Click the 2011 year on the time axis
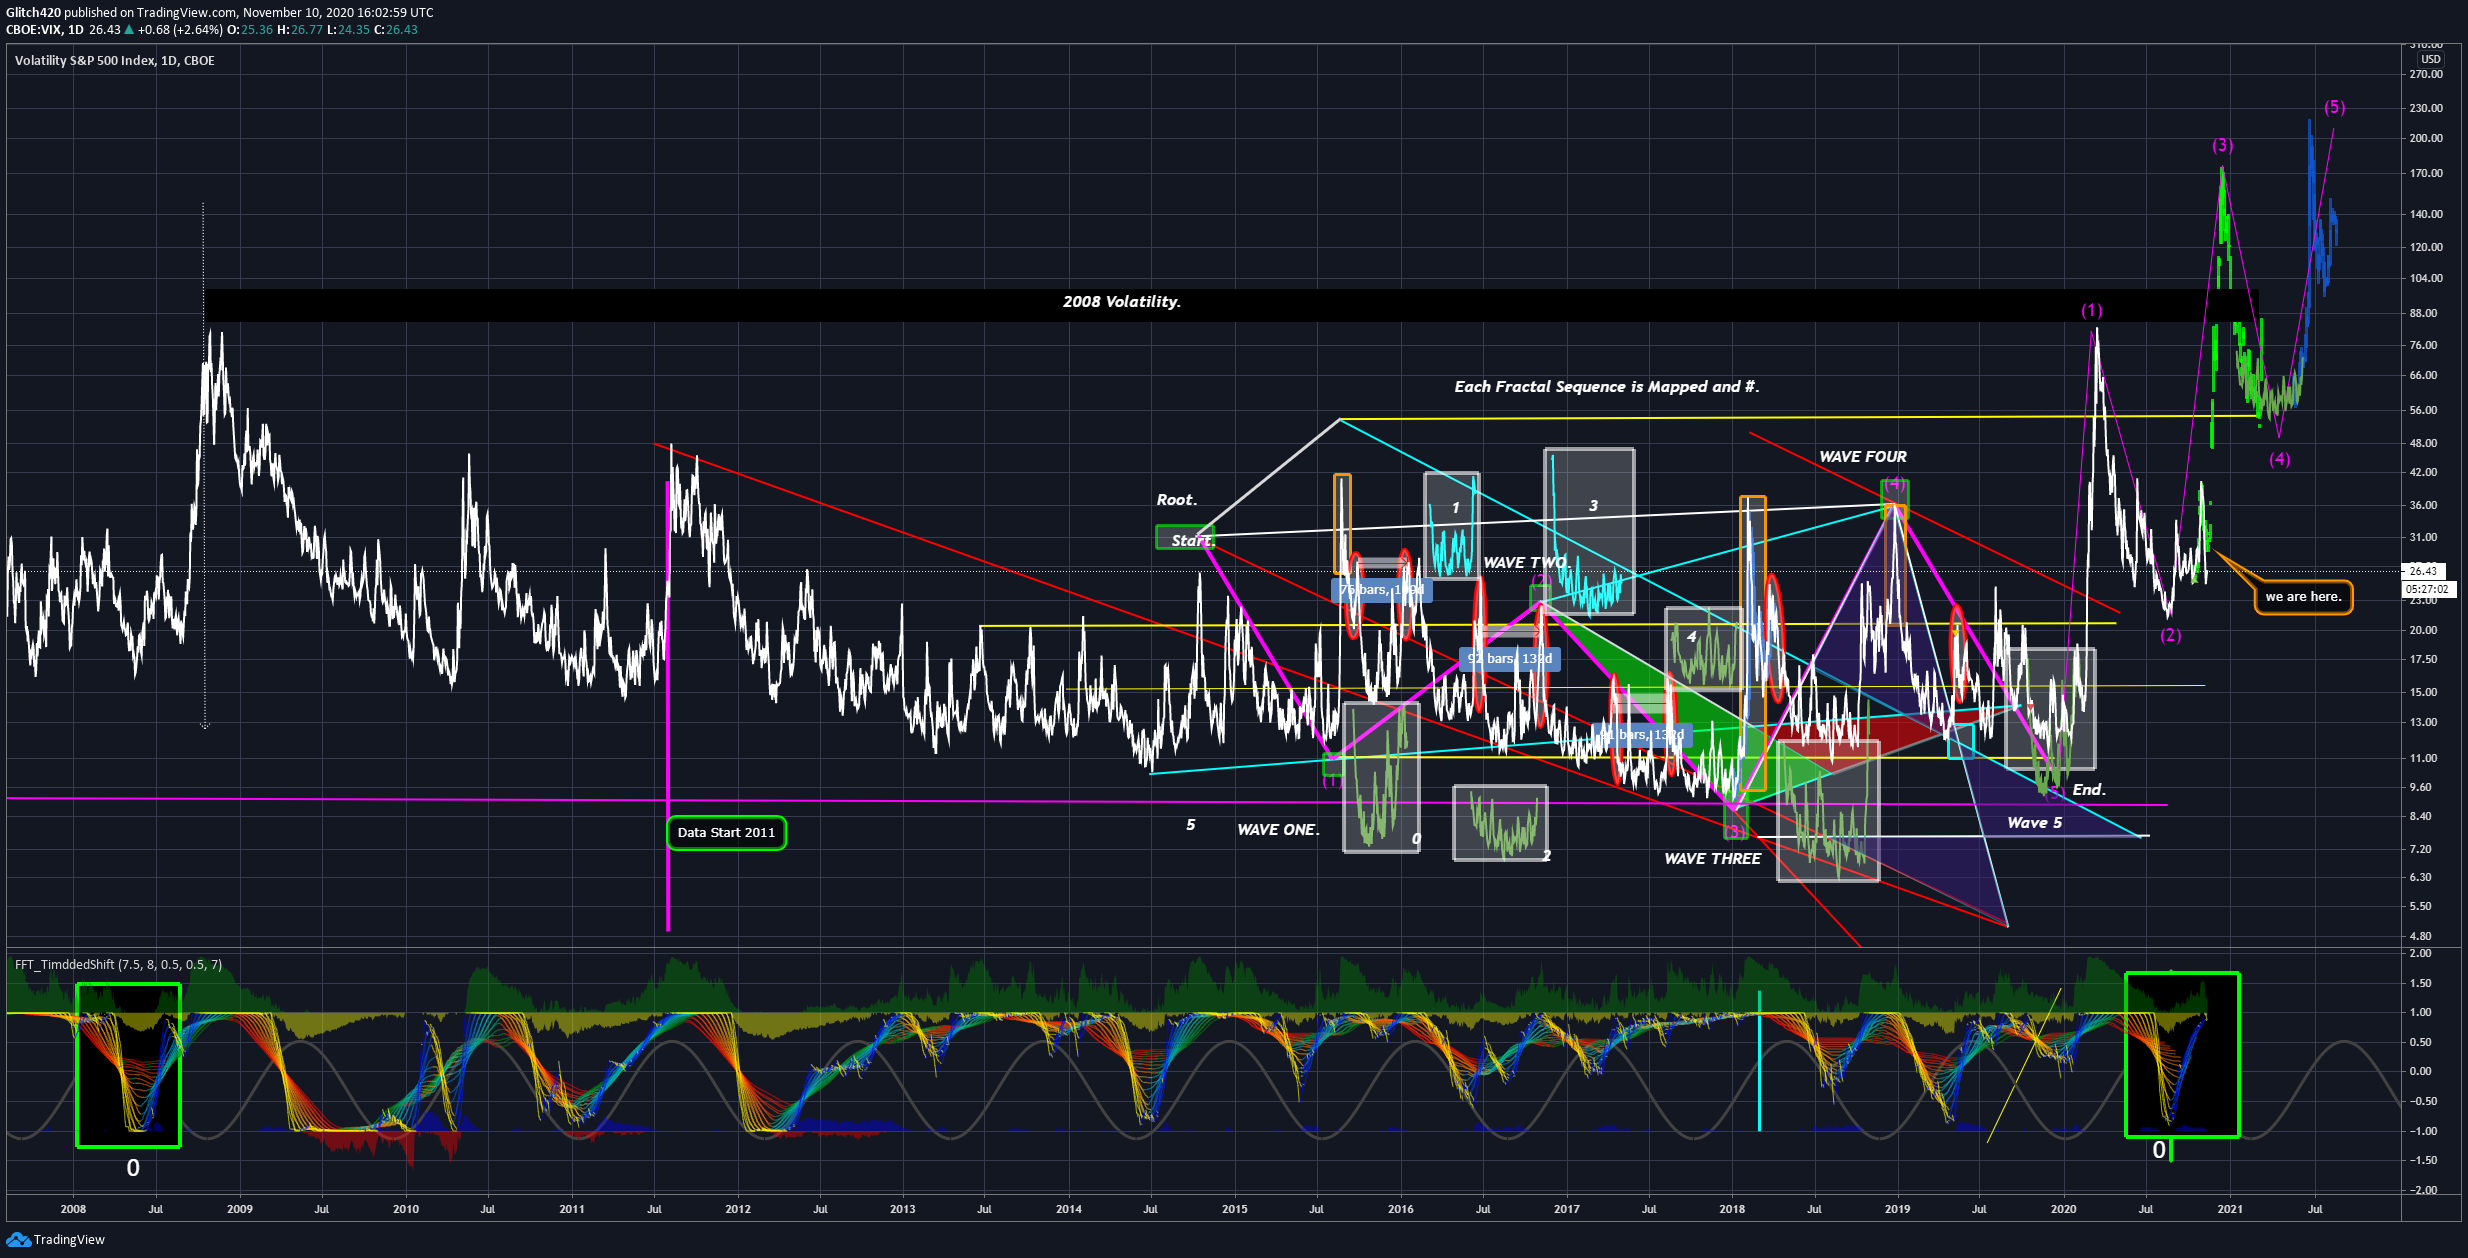Viewport: 2468px width, 1258px height. click(572, 1209)
